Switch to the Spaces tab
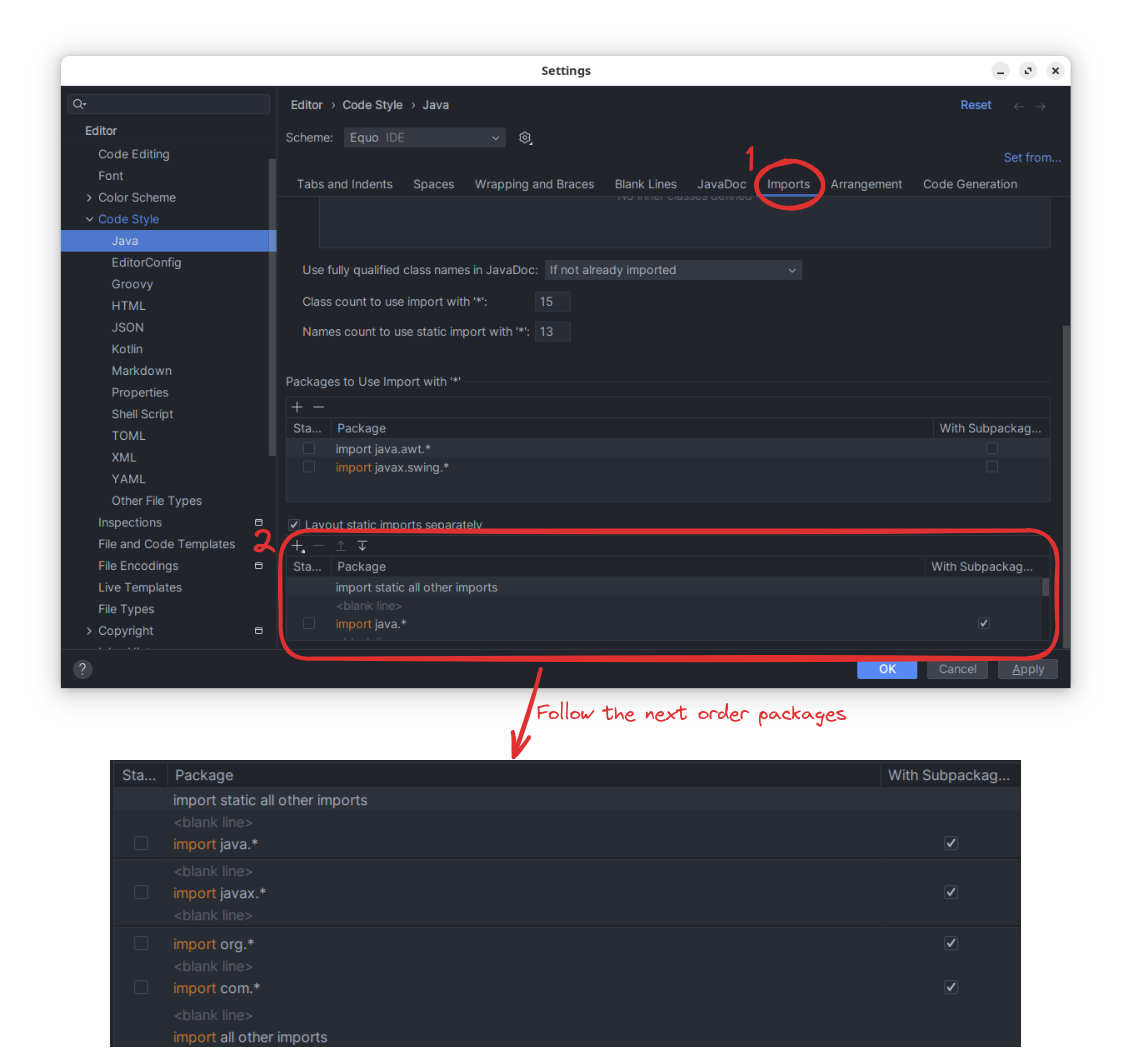Screen dimensions: 1131x1057 [434, 184]
